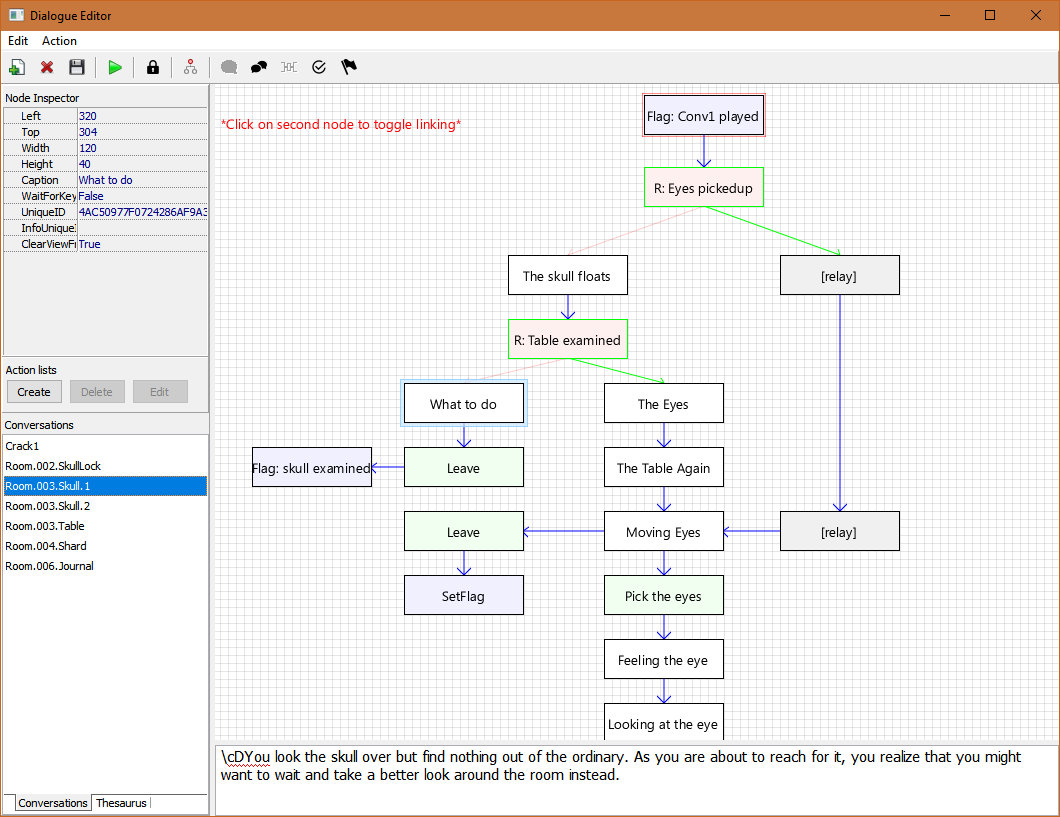The width and height of the screenshot is (1060, 817).
Task: Click the node tree hierarchy icon
Action: coord(190,67)
